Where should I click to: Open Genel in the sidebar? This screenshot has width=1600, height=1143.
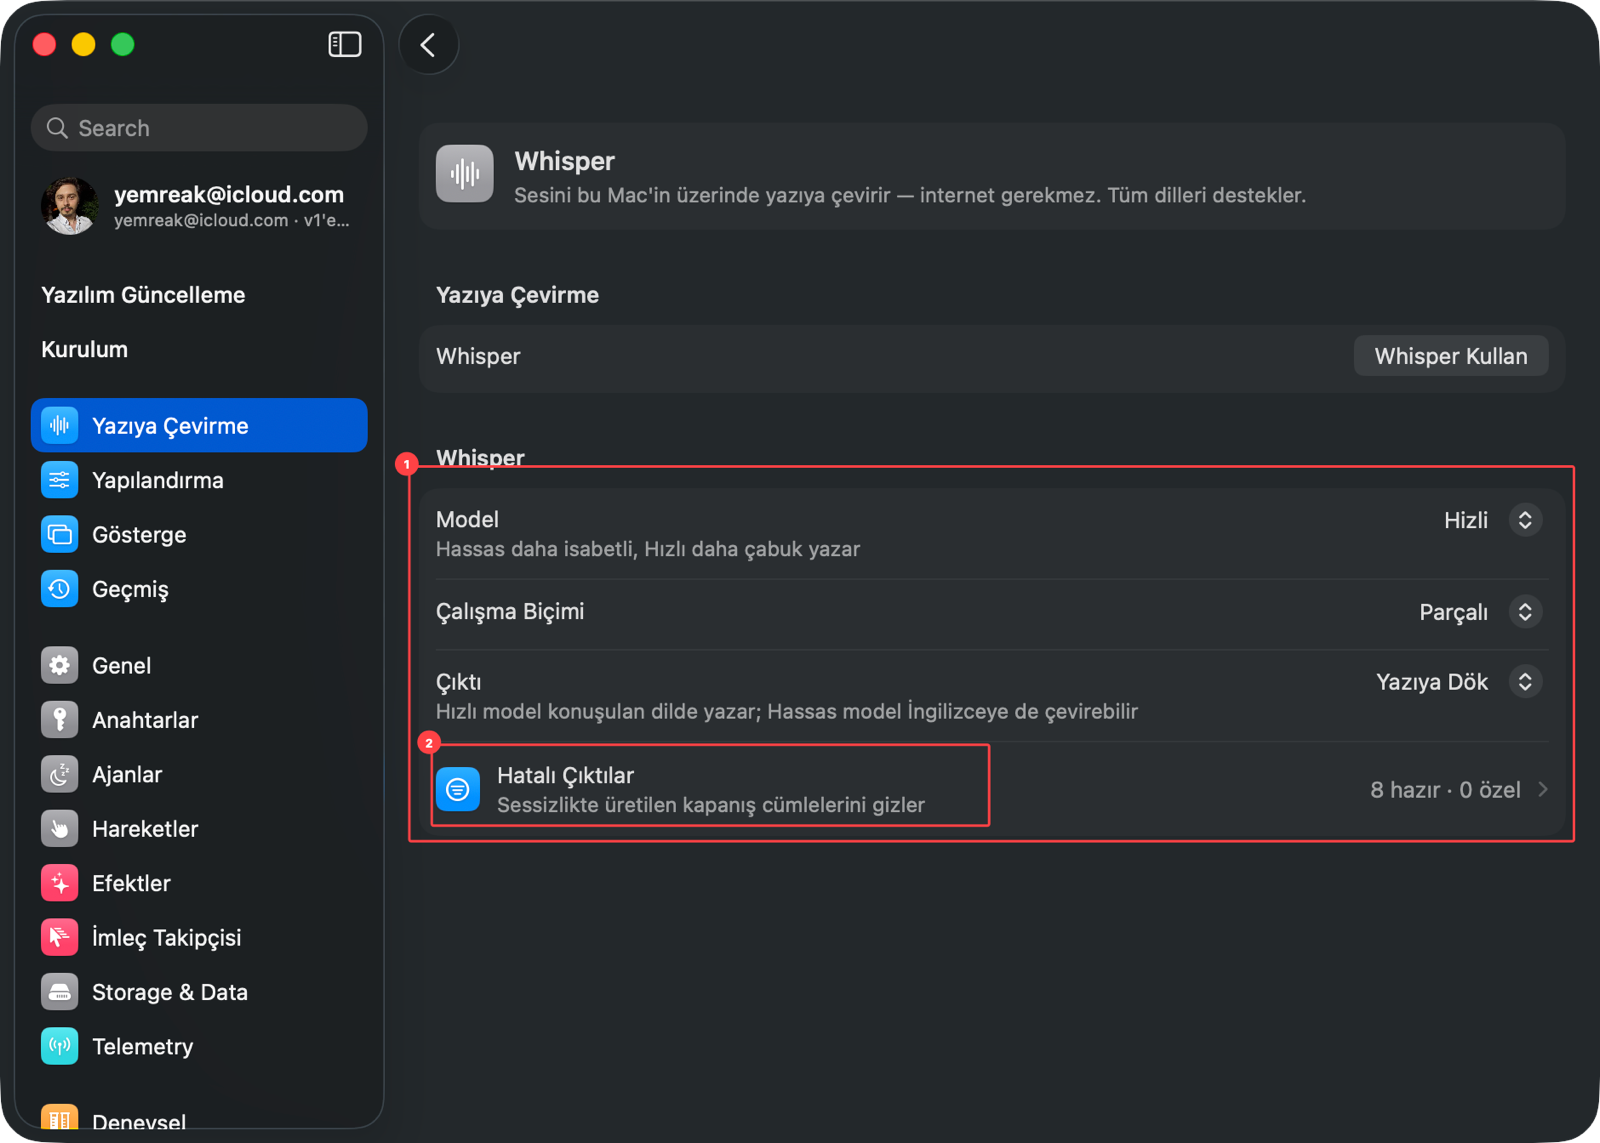(199, 665)
